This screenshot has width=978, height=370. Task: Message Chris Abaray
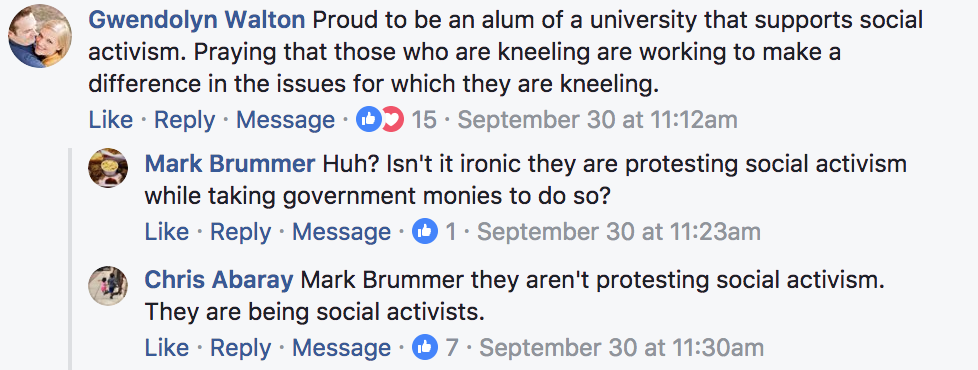[341, 348]
